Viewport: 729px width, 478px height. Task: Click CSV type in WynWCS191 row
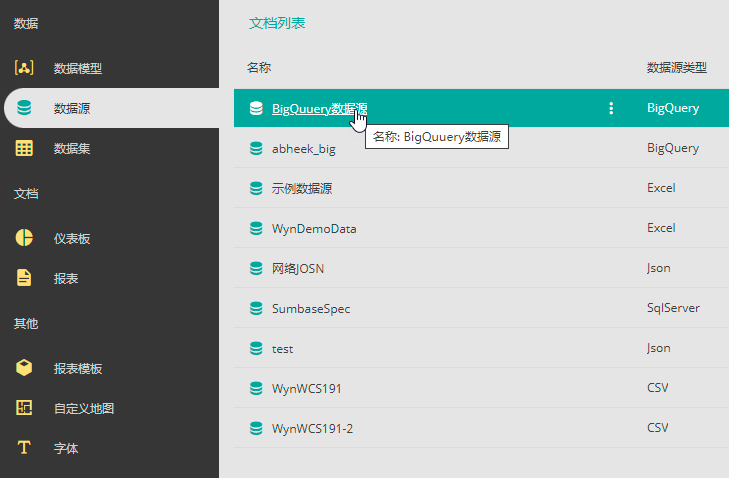[x=657, y=388]
